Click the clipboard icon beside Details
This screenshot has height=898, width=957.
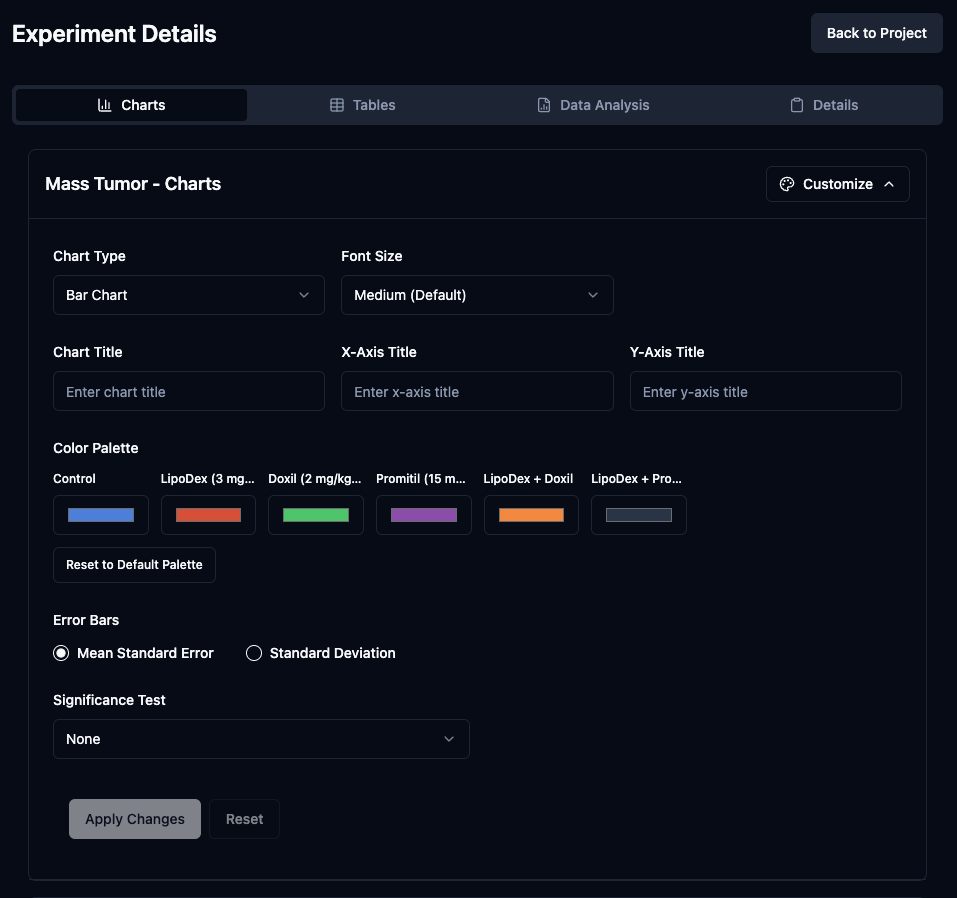click(796, 105)
